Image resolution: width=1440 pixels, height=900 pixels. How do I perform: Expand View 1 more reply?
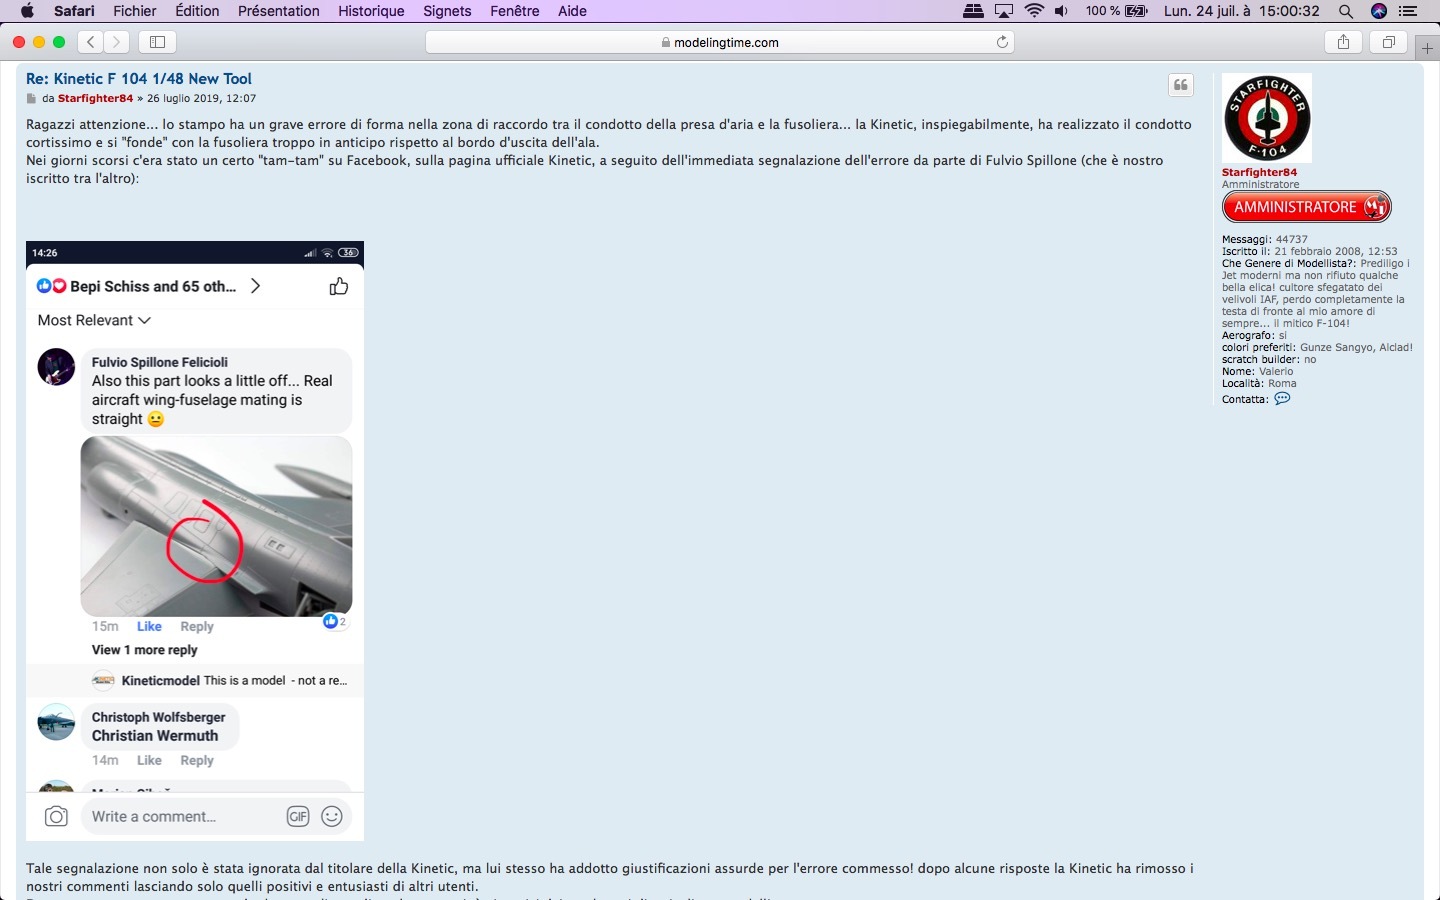[x=145, y=650]
